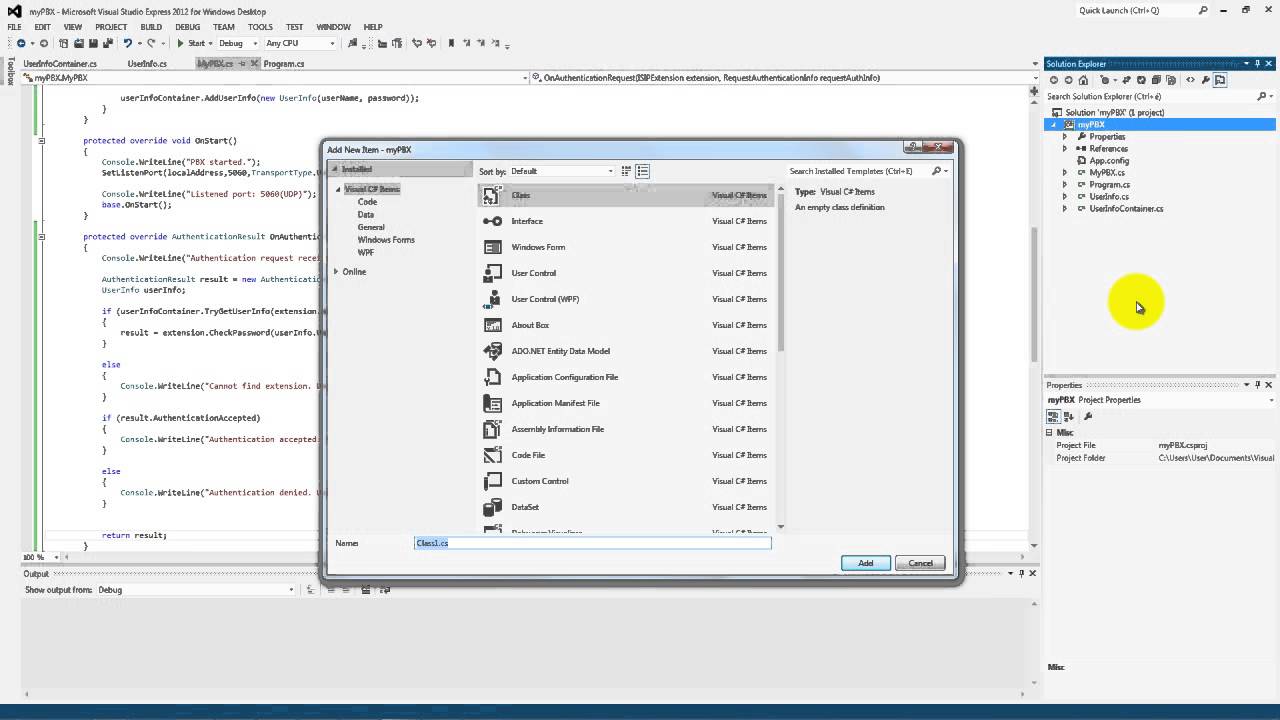Expand the References node in Solution Explorer
The height and width of the screenshot is (720, 1280).
[x=1065, y=149]
